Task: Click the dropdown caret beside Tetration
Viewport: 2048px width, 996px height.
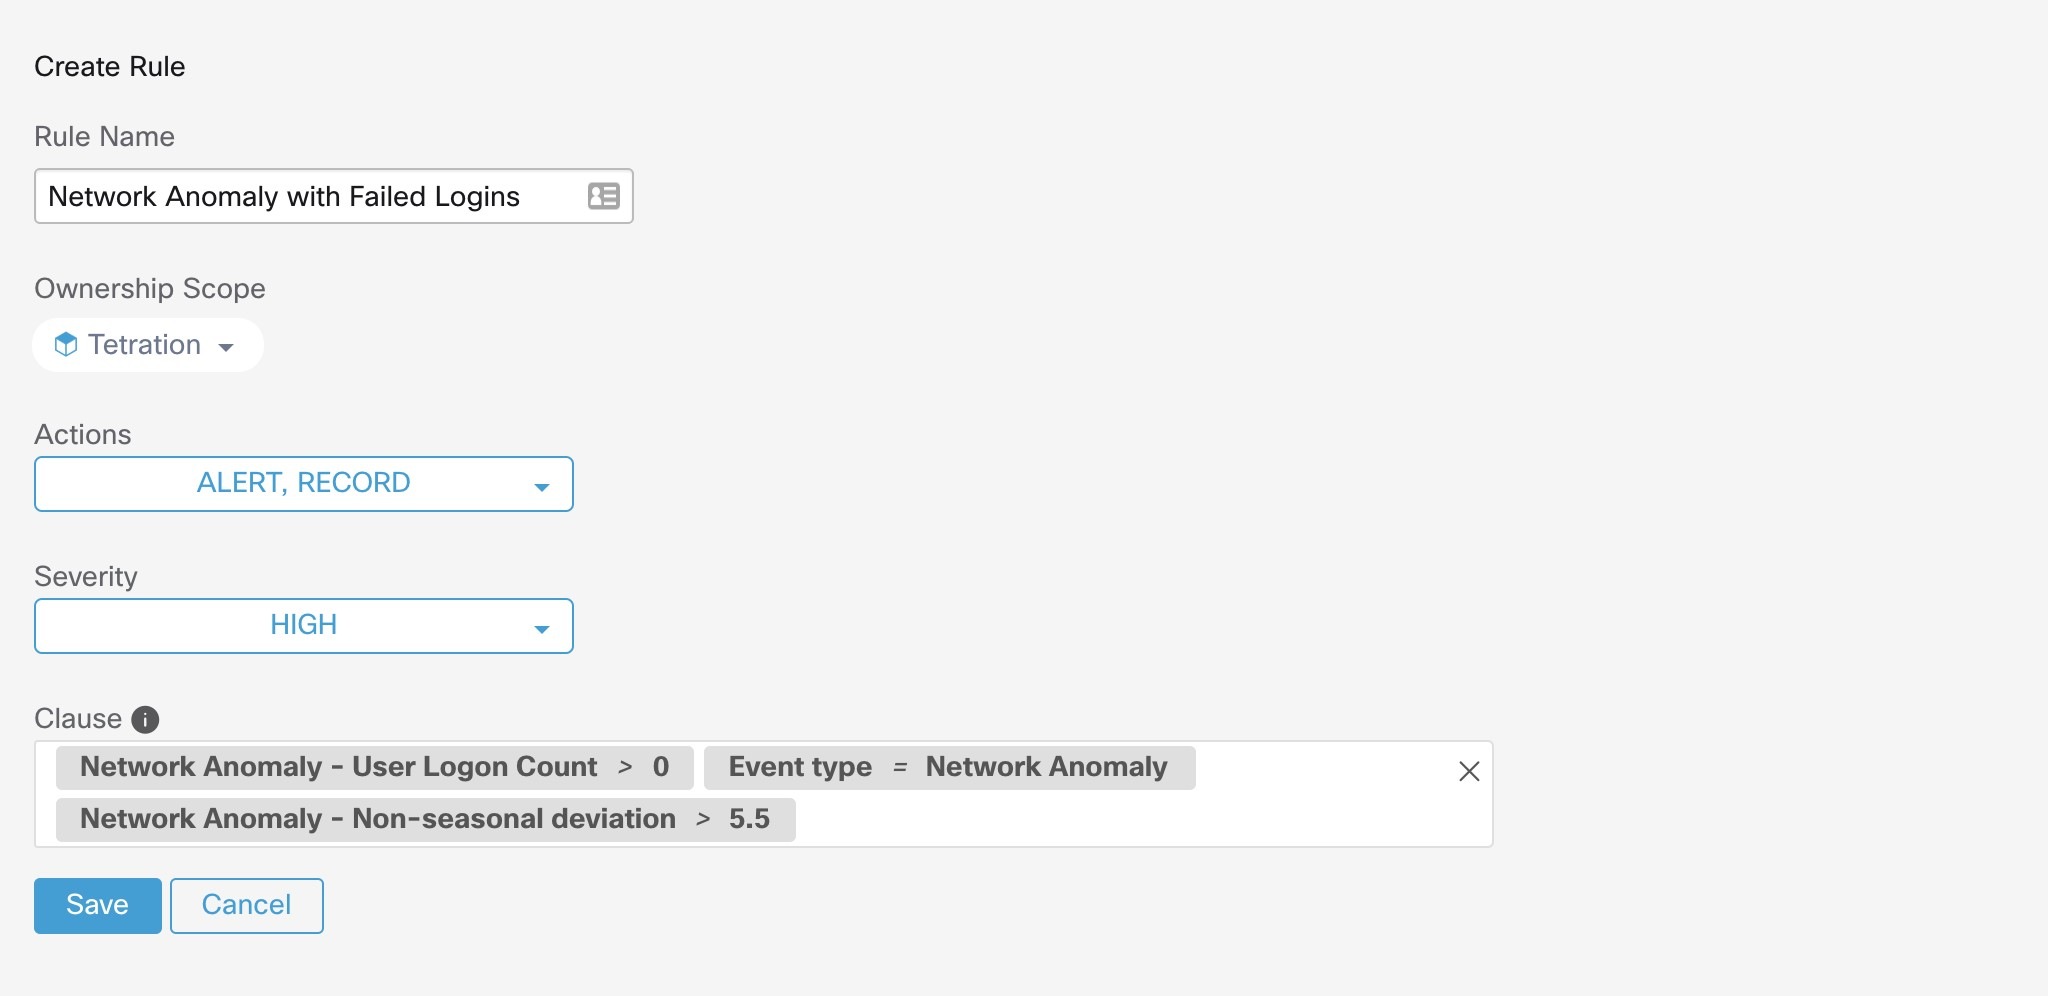Action: pos(227,346)
